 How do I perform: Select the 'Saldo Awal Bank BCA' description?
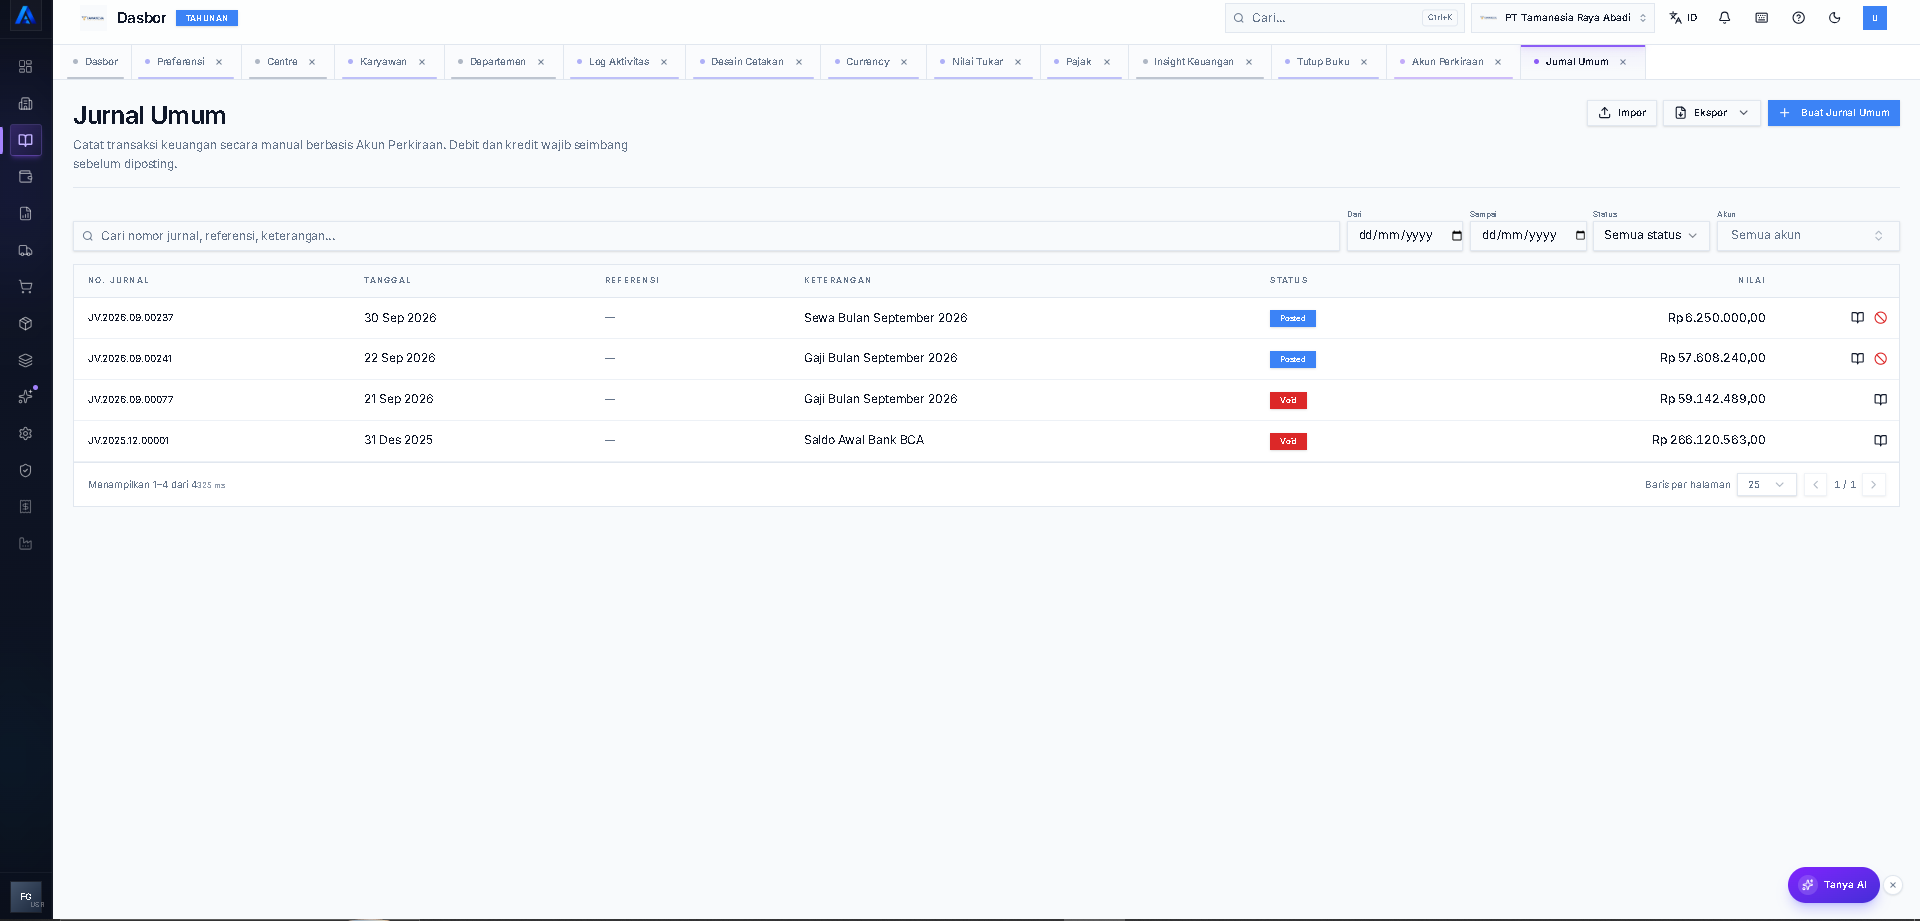pyautogui.click(x=864, y=440)
